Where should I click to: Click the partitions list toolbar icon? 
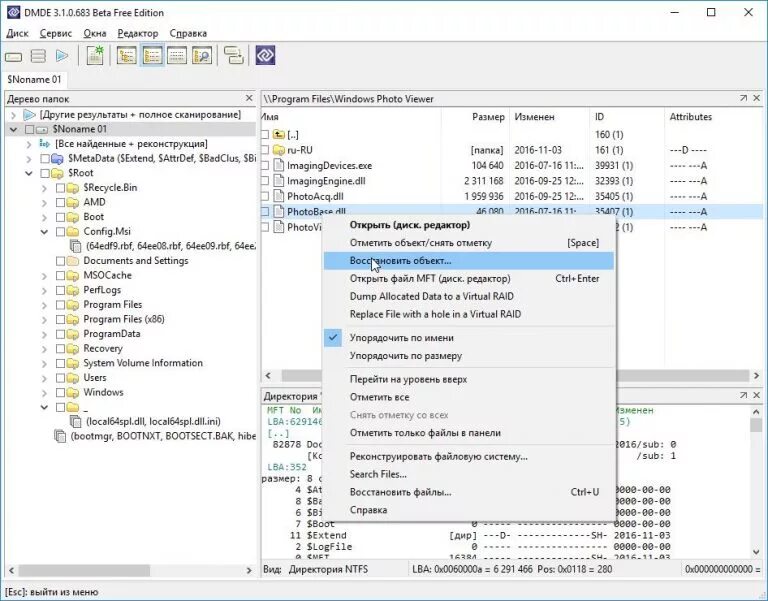(x=38, y=56)
